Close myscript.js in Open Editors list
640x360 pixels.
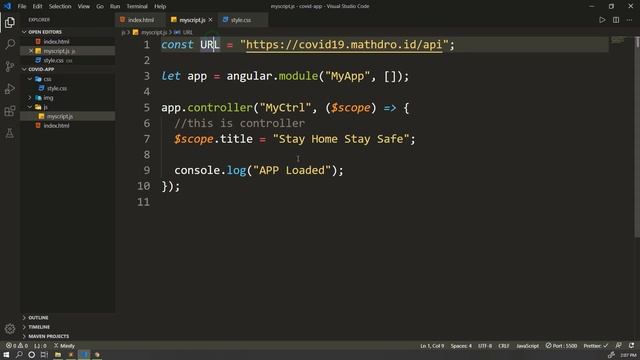31,51
